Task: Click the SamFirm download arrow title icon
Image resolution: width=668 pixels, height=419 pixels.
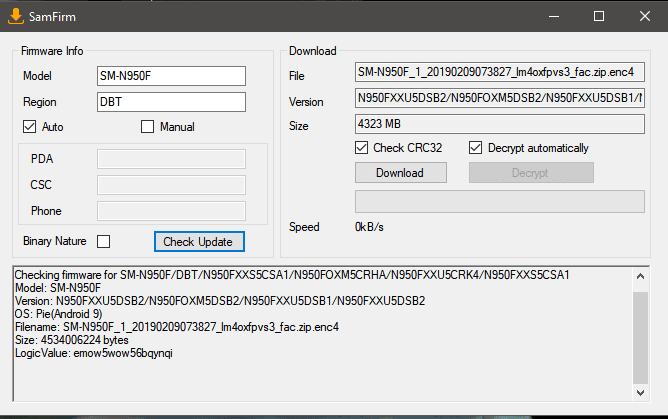Action: (16, 17)
